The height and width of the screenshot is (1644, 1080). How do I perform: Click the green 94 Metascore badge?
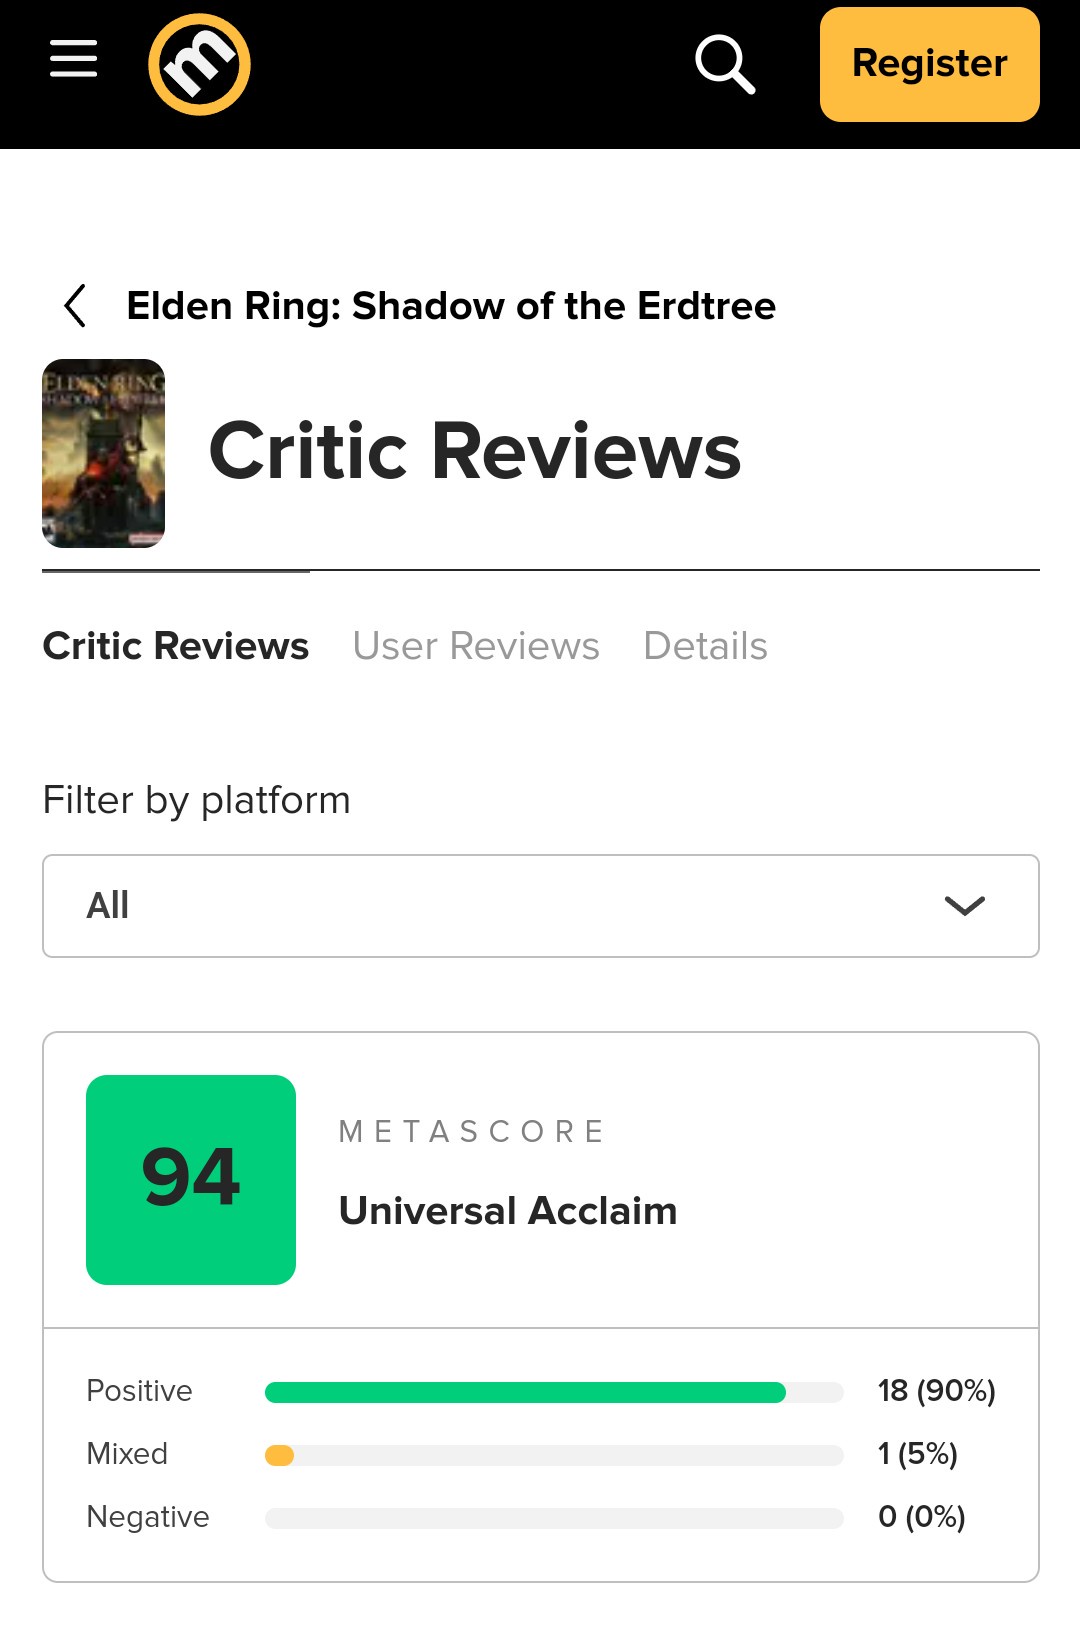(x=191, y=1180)
